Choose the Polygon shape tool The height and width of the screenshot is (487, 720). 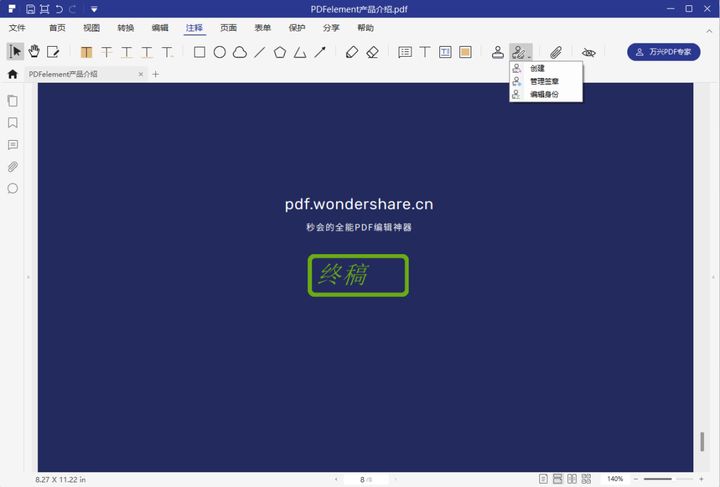(280, 52)
